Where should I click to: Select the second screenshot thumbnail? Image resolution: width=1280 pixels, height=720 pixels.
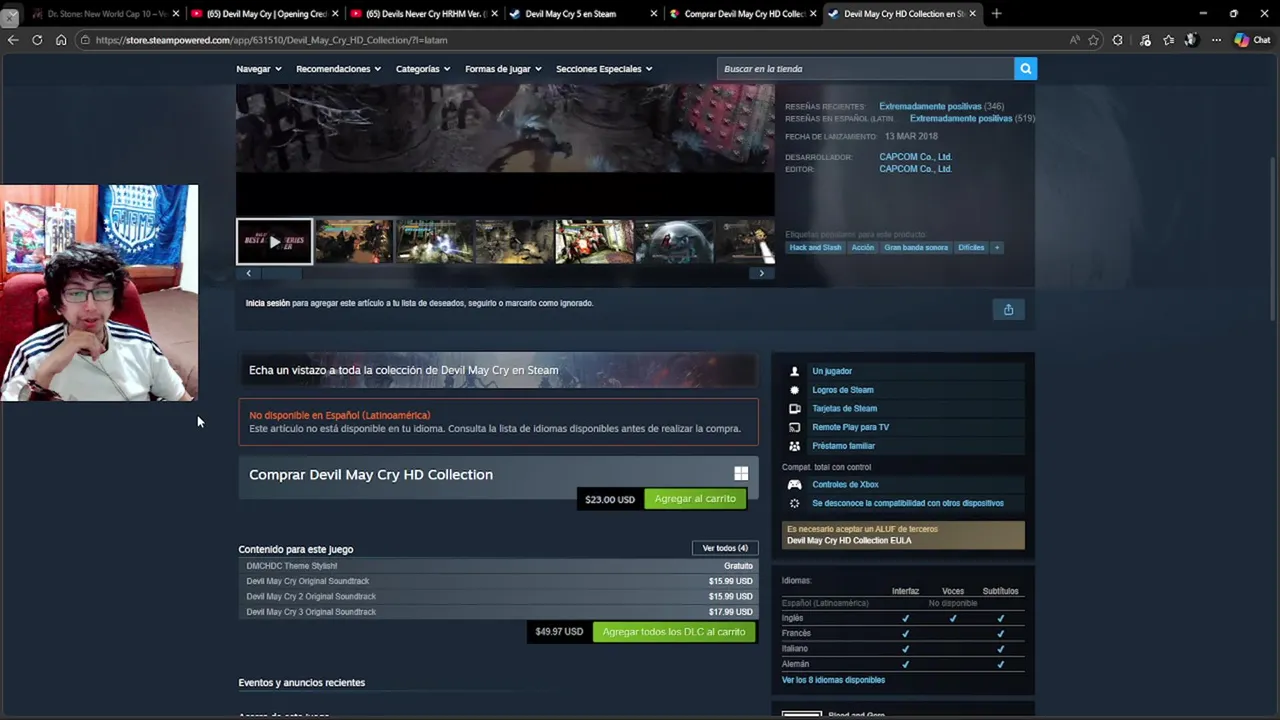tap(354, 241)
